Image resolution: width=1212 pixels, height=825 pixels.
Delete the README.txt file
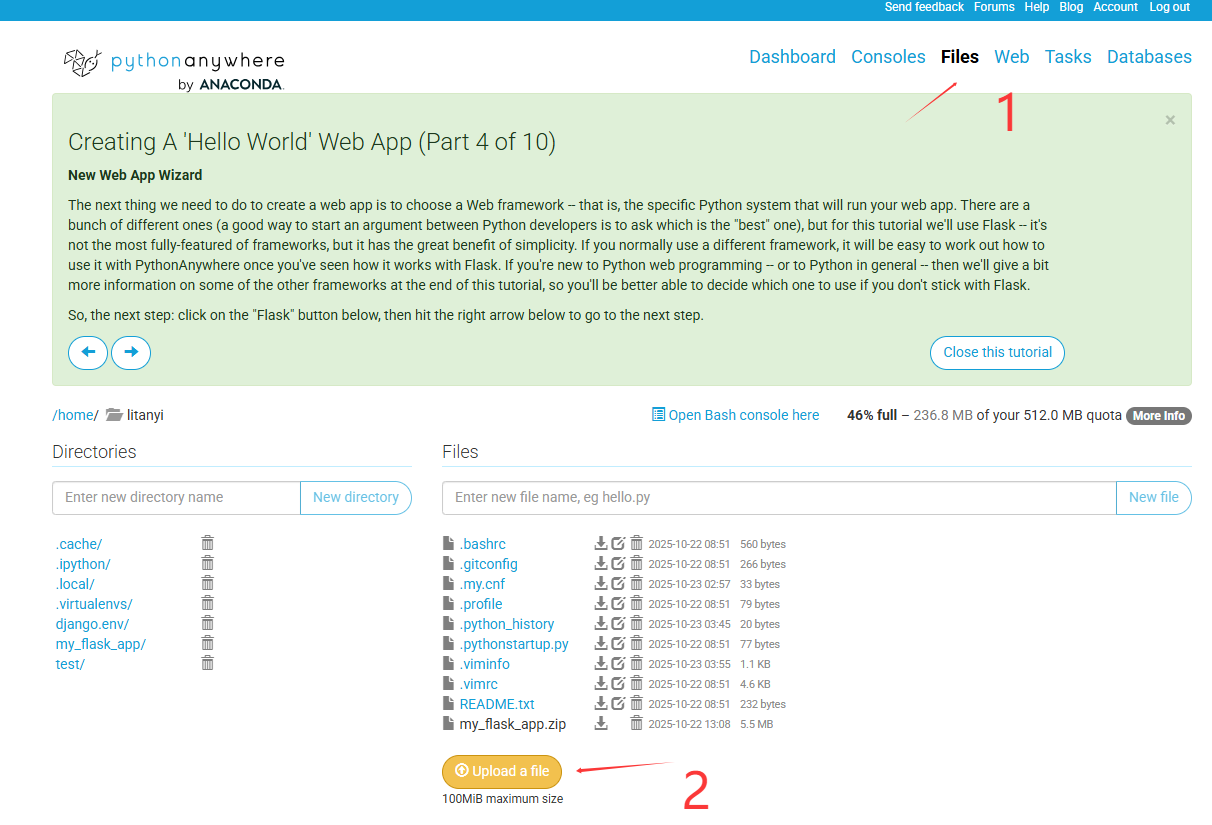[636, 703]
